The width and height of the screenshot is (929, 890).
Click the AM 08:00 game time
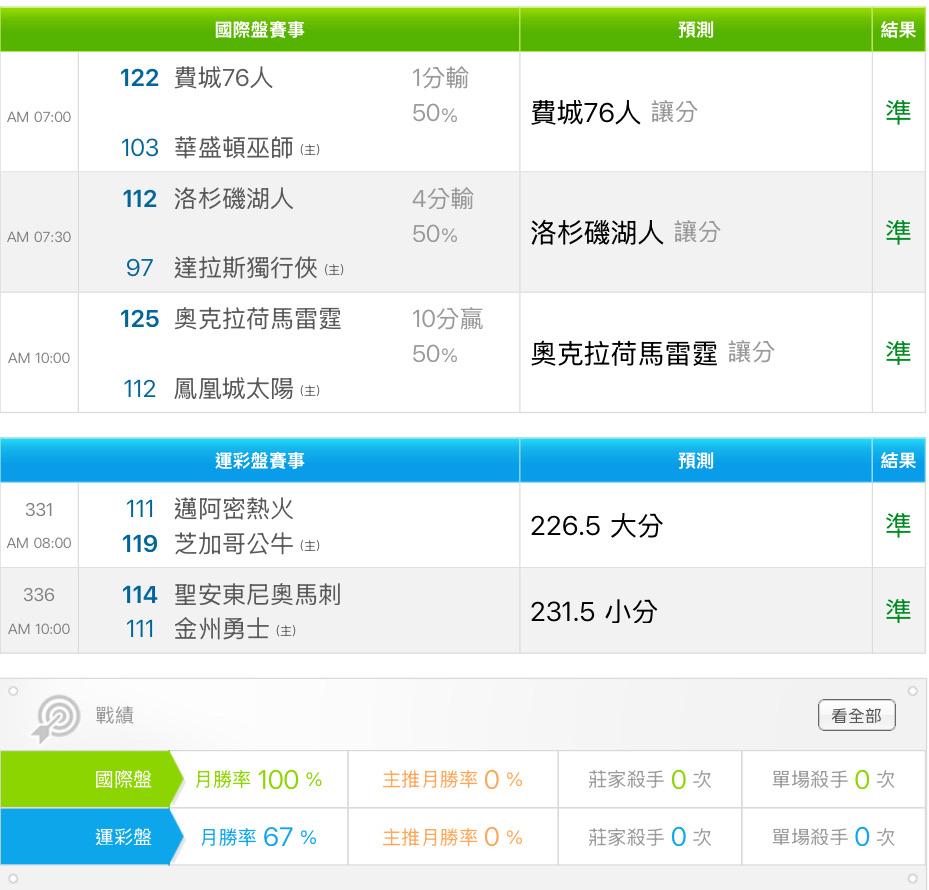(x=39, y=543)
